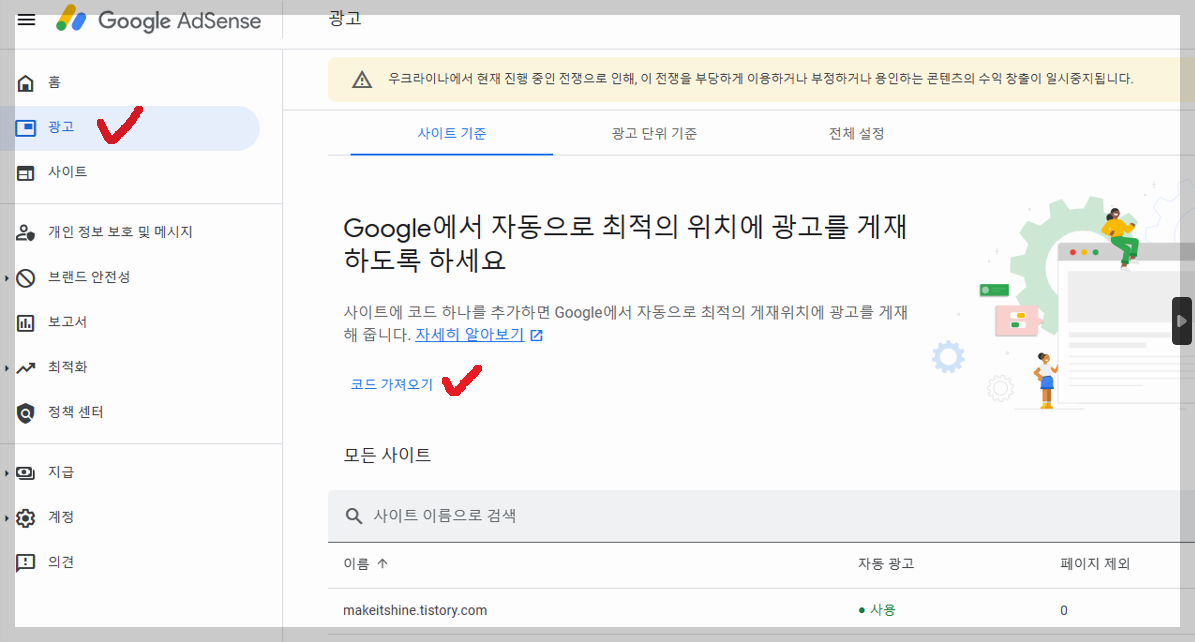Click the warning triangle icon in the notice banner
This screenshot has width=1195, height=642.
point(362,79)
